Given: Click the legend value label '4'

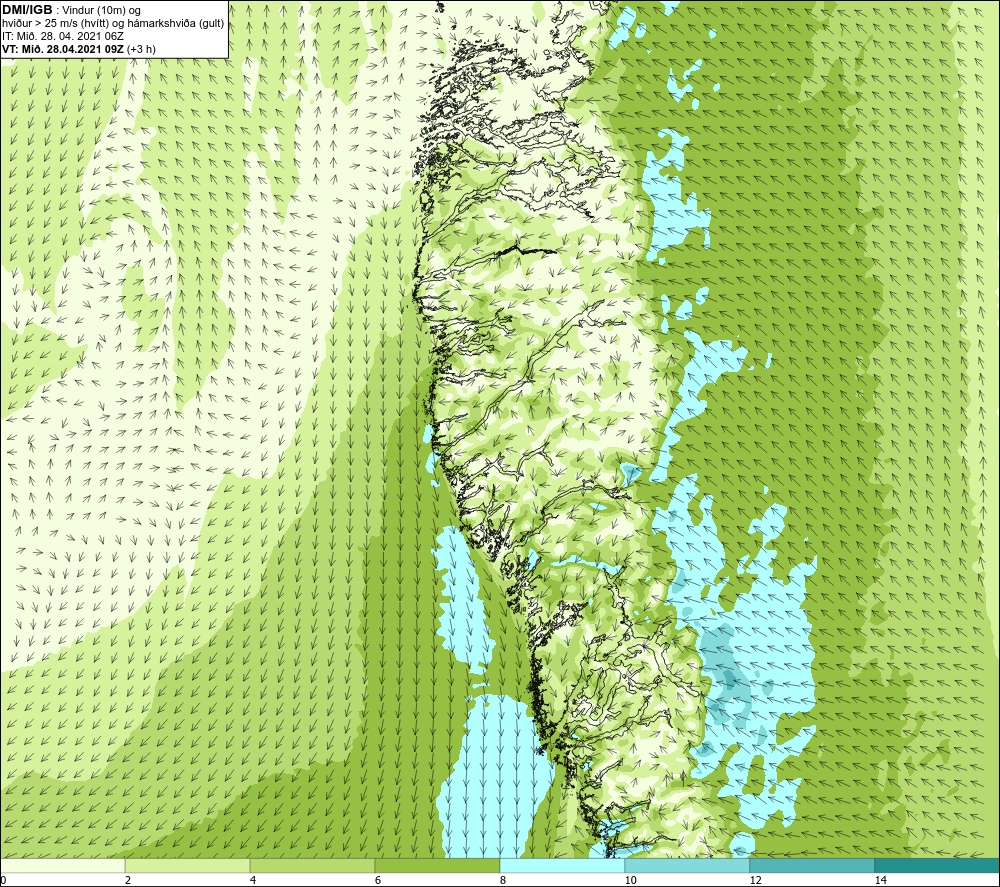Looking at the screenshot, I should [253, 881].
